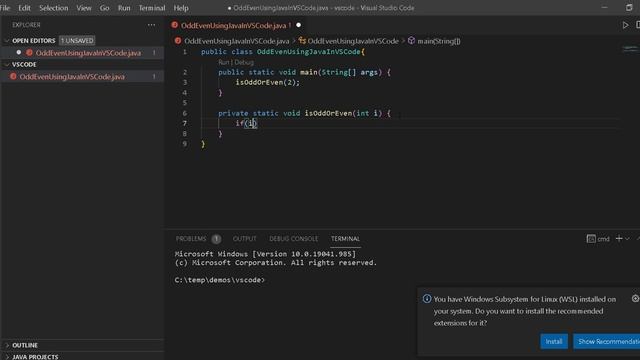Click the Problems count badge
640x360 pixels.
pos(216,239)
